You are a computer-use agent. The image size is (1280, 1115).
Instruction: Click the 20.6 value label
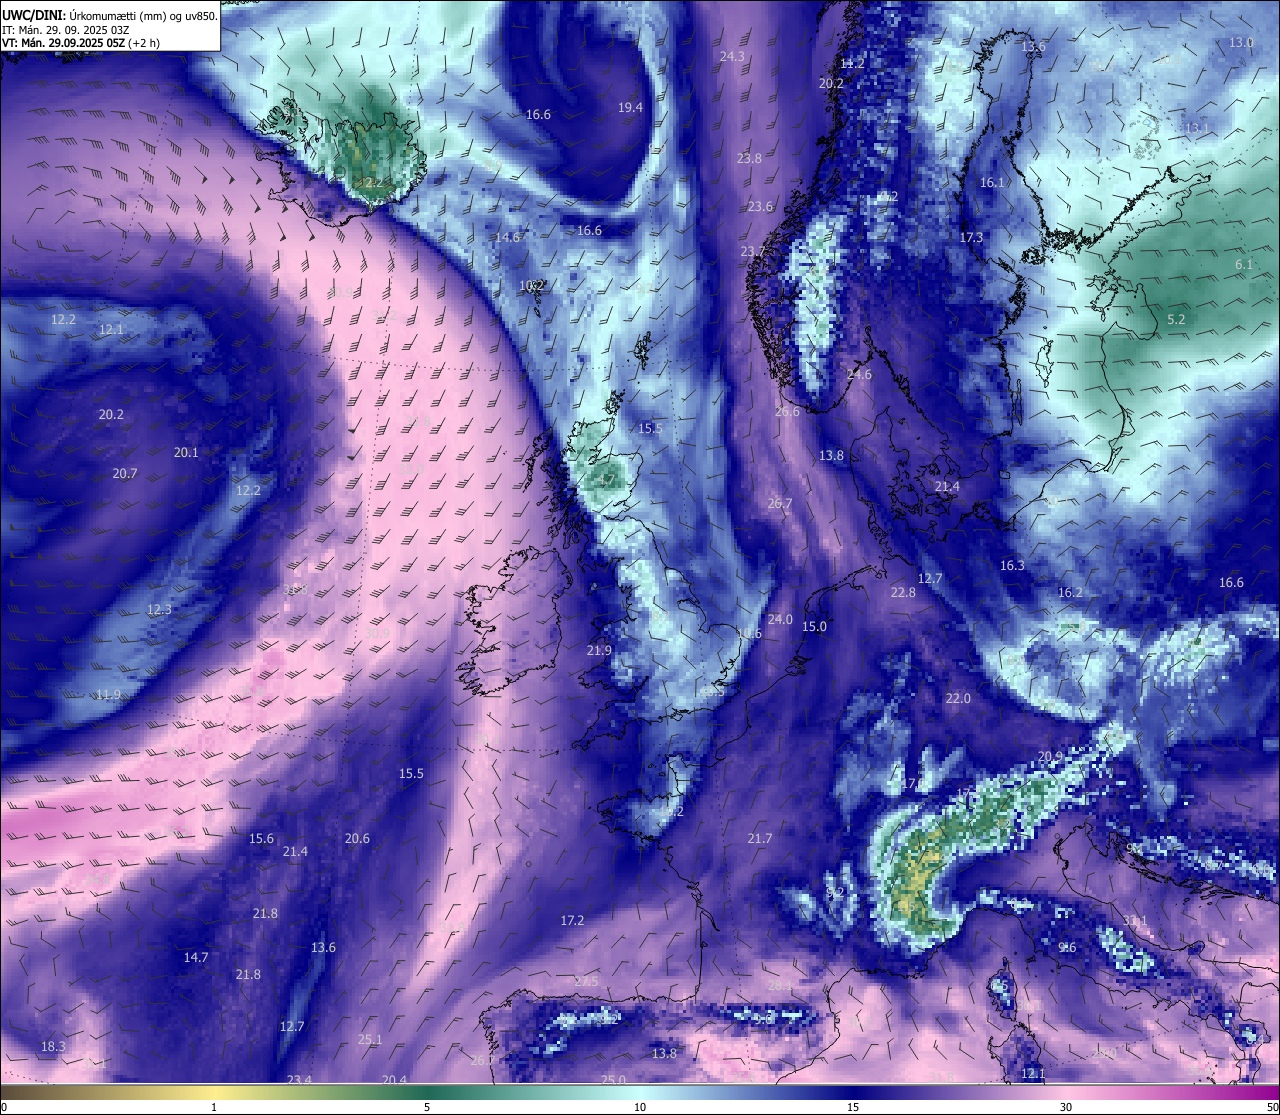click(357, 838)
